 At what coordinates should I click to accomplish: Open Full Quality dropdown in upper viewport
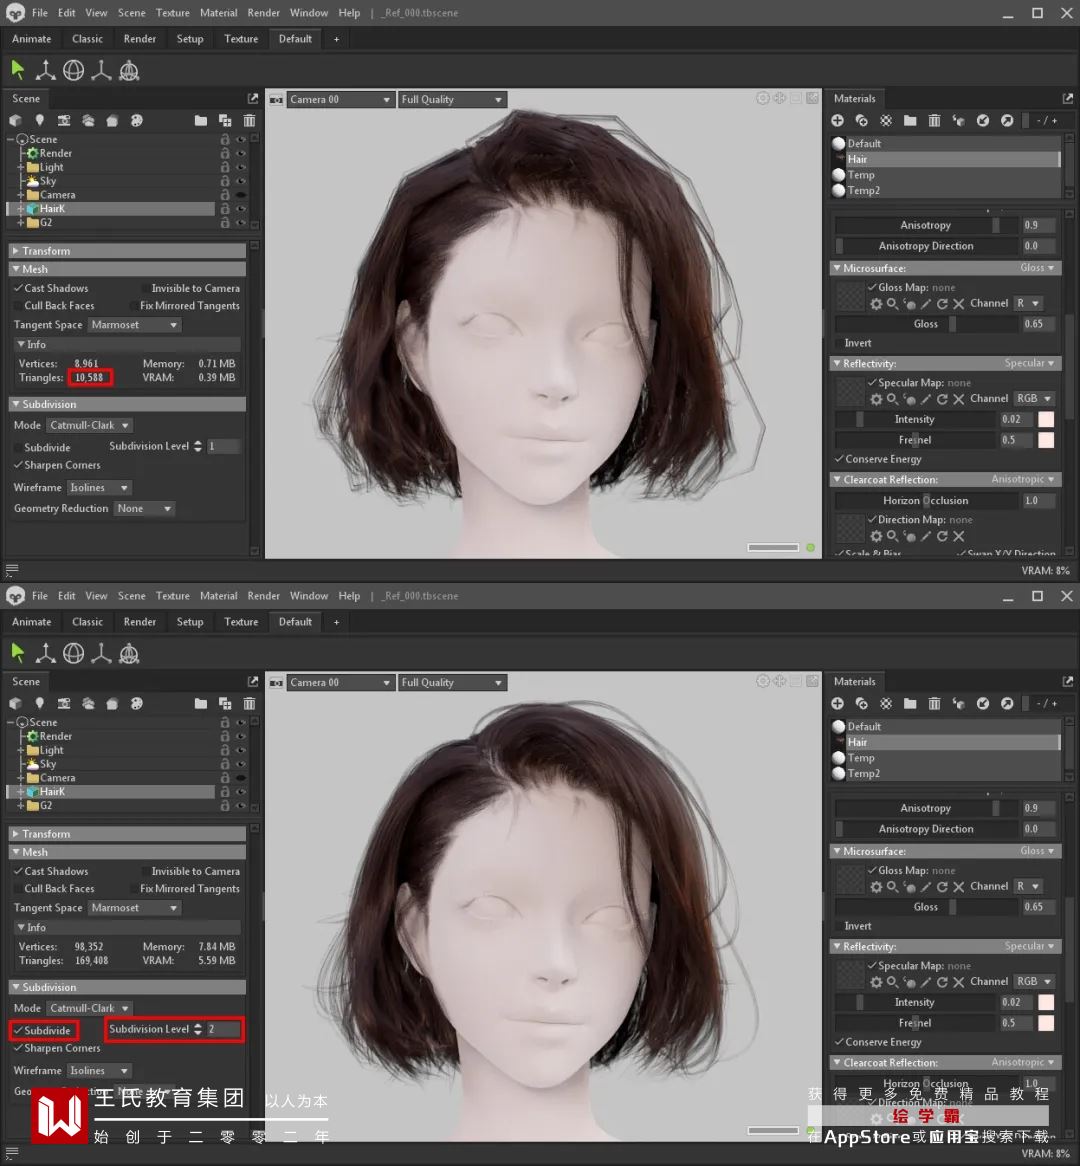click(452, 100)
